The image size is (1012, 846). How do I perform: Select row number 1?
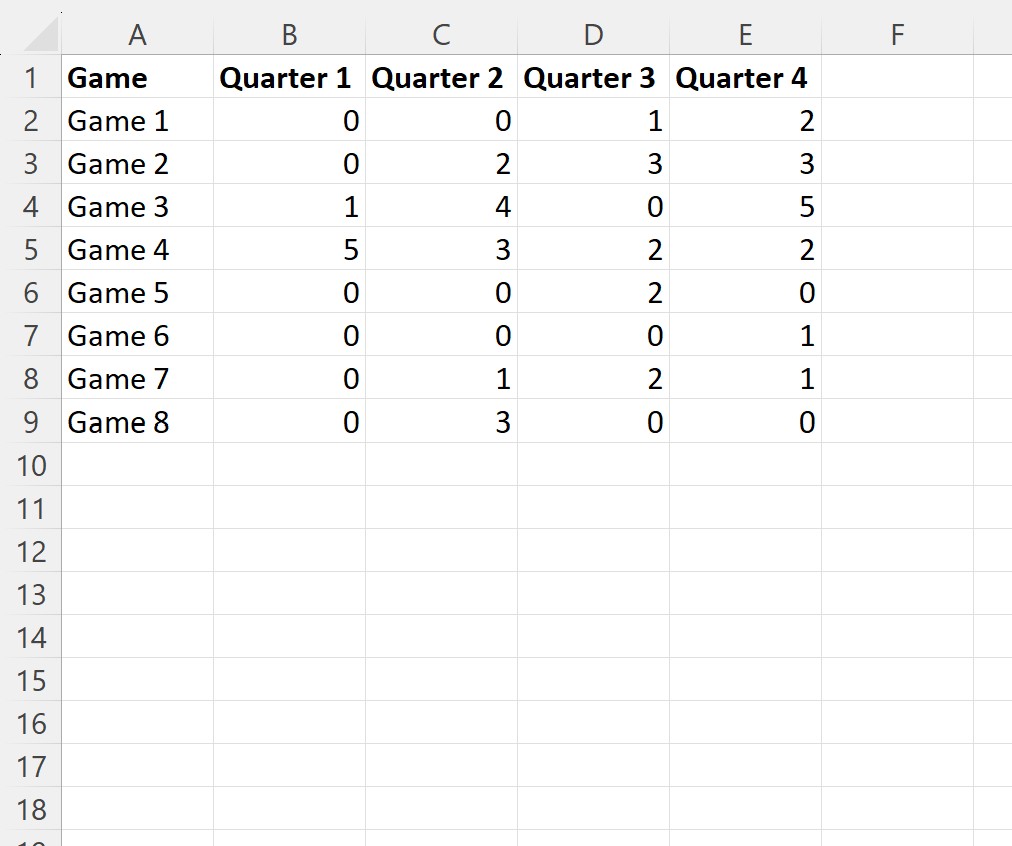point(31,77)
